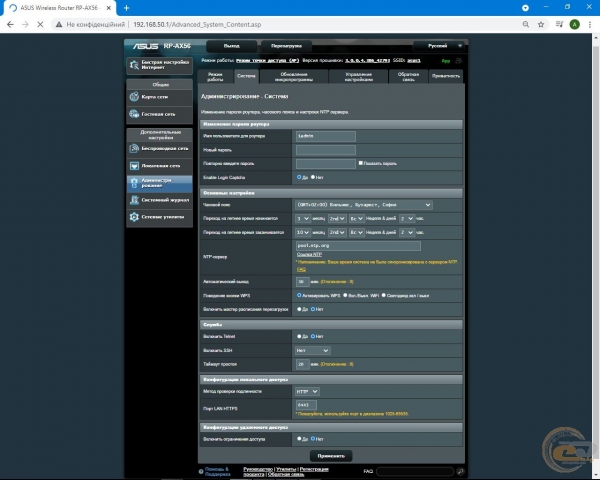The image size is (600, 480).
Task: Click the router login name field
Action: pyautogui.click(x=326, y=136)
